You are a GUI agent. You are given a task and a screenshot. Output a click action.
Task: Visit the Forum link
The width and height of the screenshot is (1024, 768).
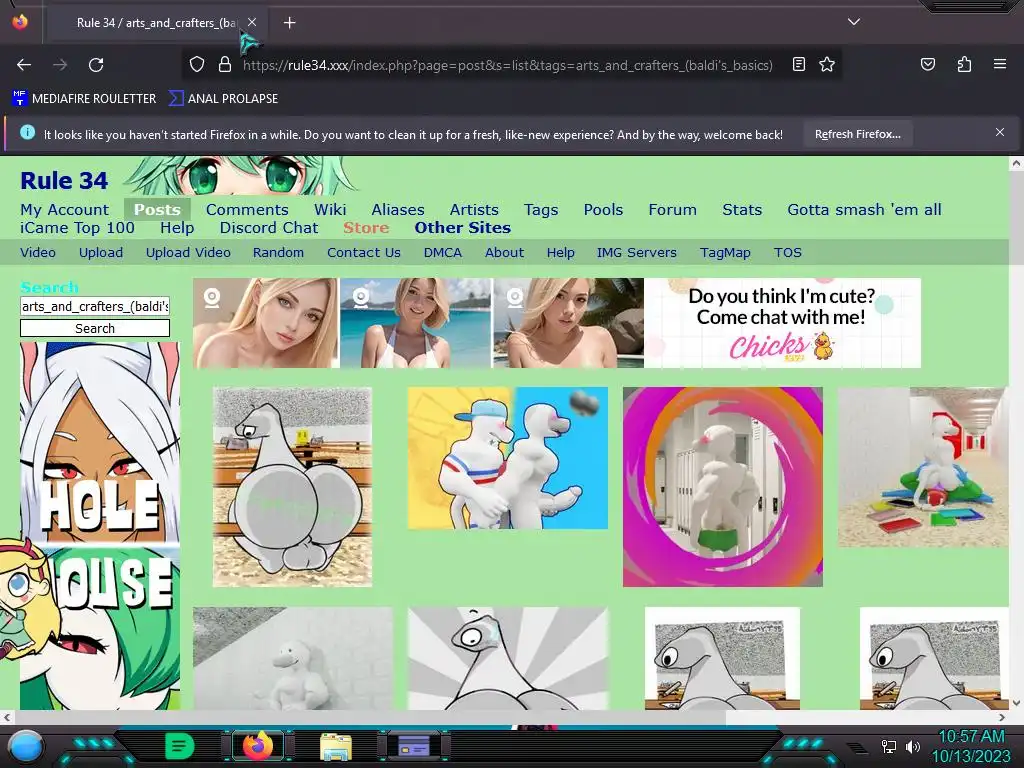672,210
